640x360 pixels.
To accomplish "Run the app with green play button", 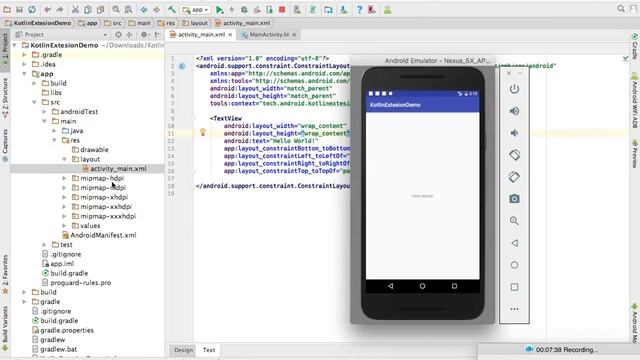I will [x=219, y=9].
